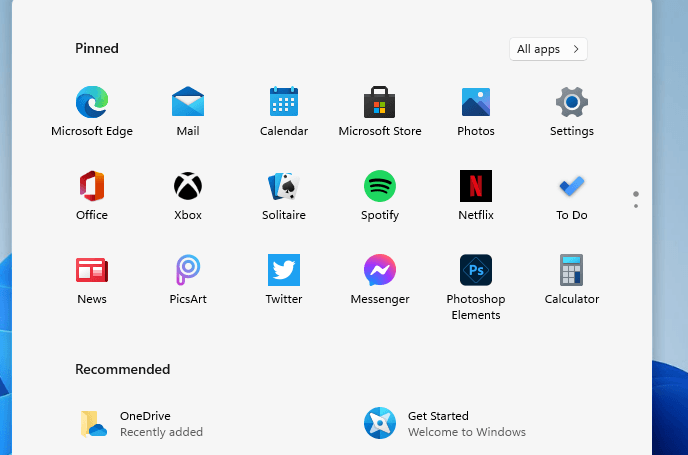Open the Xbox app
This screenshot has width=688, height=455.
[x=188, y=196]
